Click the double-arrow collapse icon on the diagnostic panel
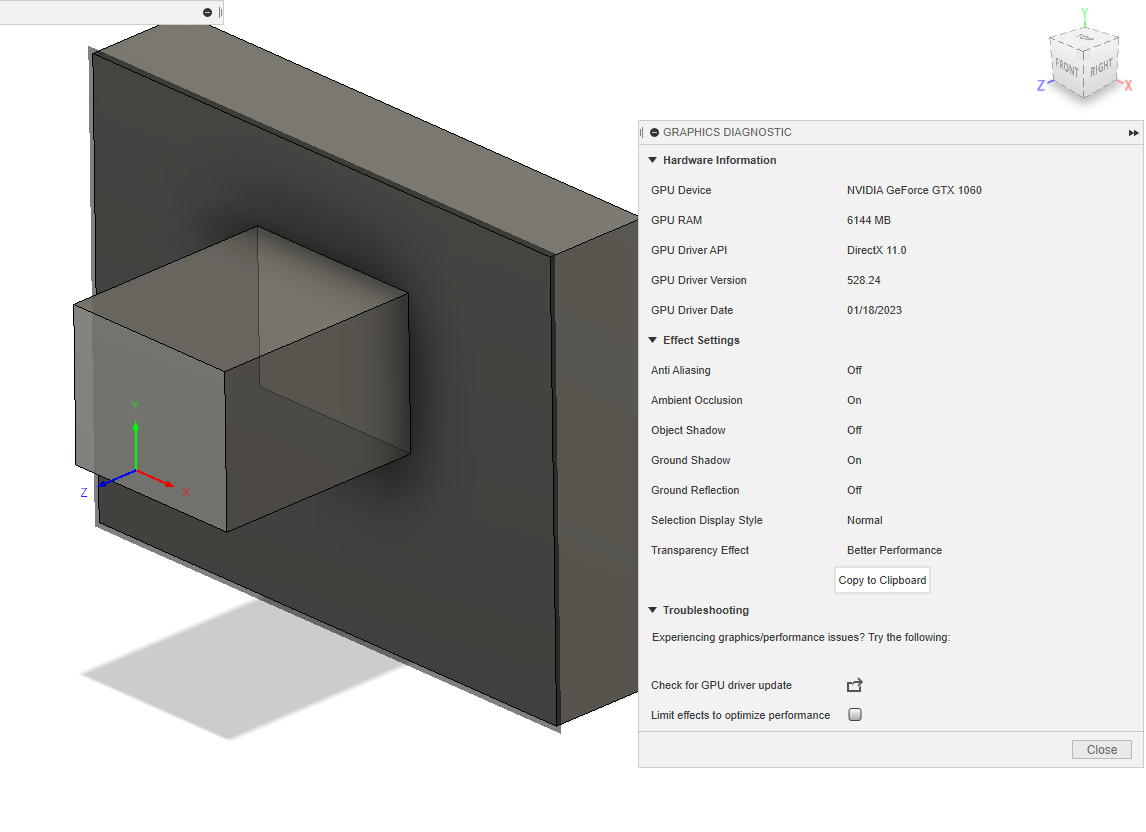1146x832 pixels. [1133, 132]
